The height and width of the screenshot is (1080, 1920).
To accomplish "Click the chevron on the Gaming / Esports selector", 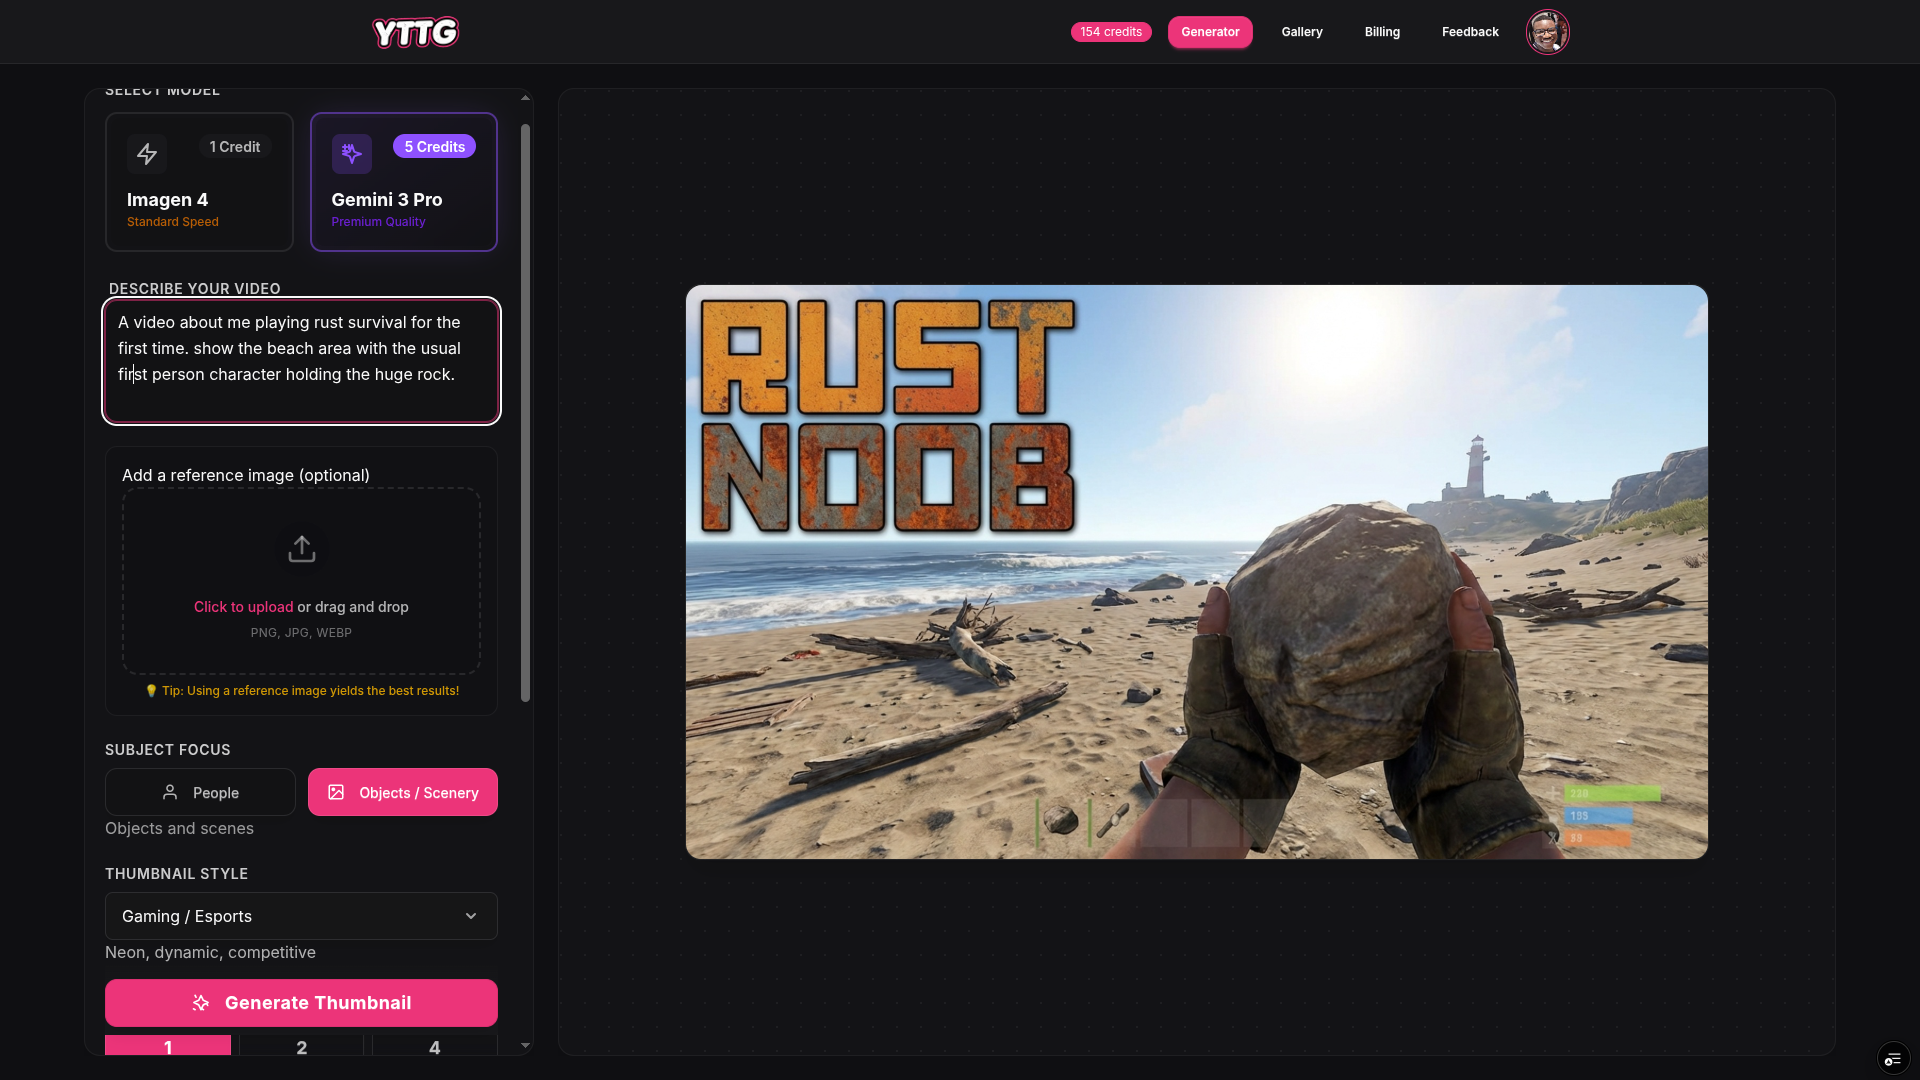I will pyautogui.click(x=470, y=916).
